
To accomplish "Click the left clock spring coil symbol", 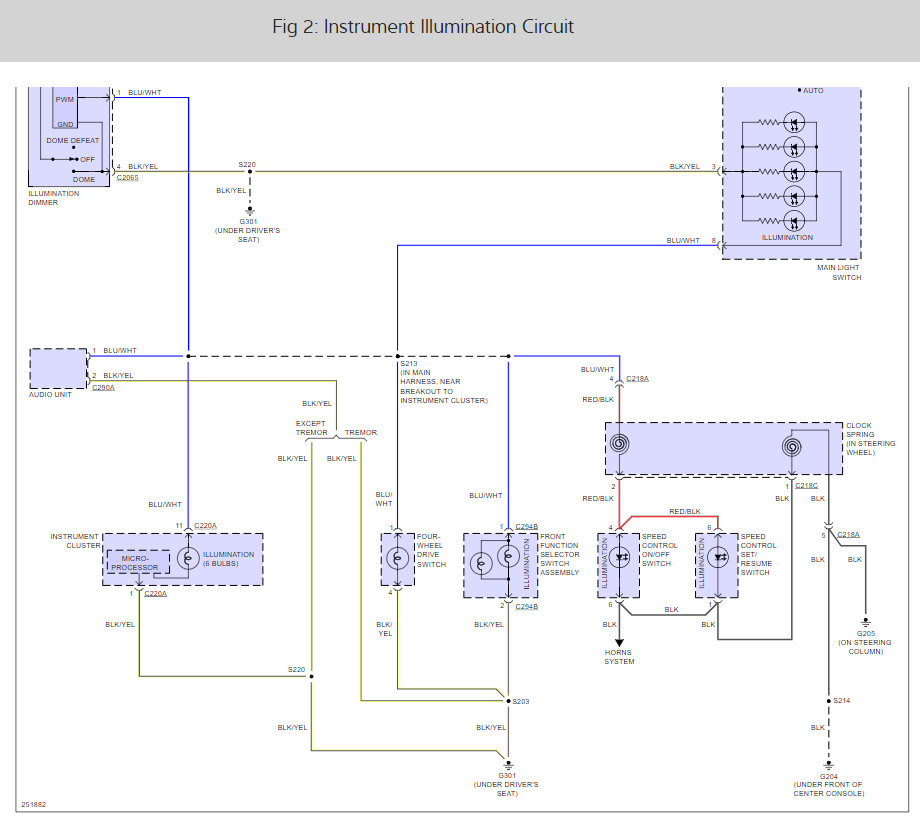I will coord(619,443).
